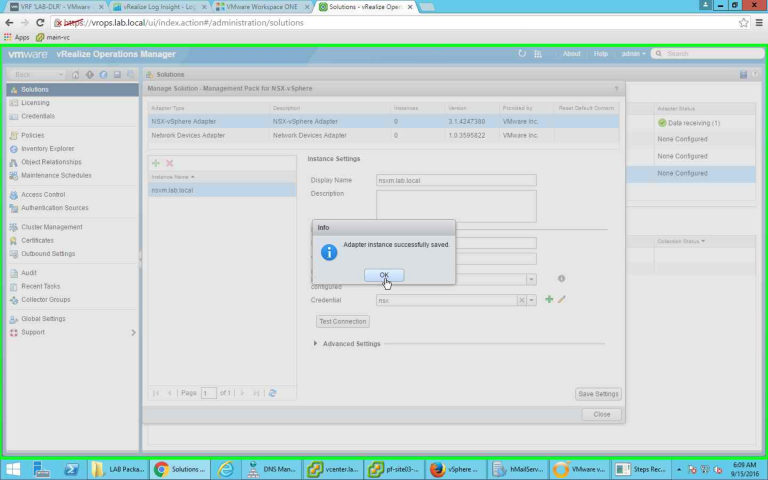Click the browser reload button
This screenshot has width=768, height=480.
[x=40, y=23]
